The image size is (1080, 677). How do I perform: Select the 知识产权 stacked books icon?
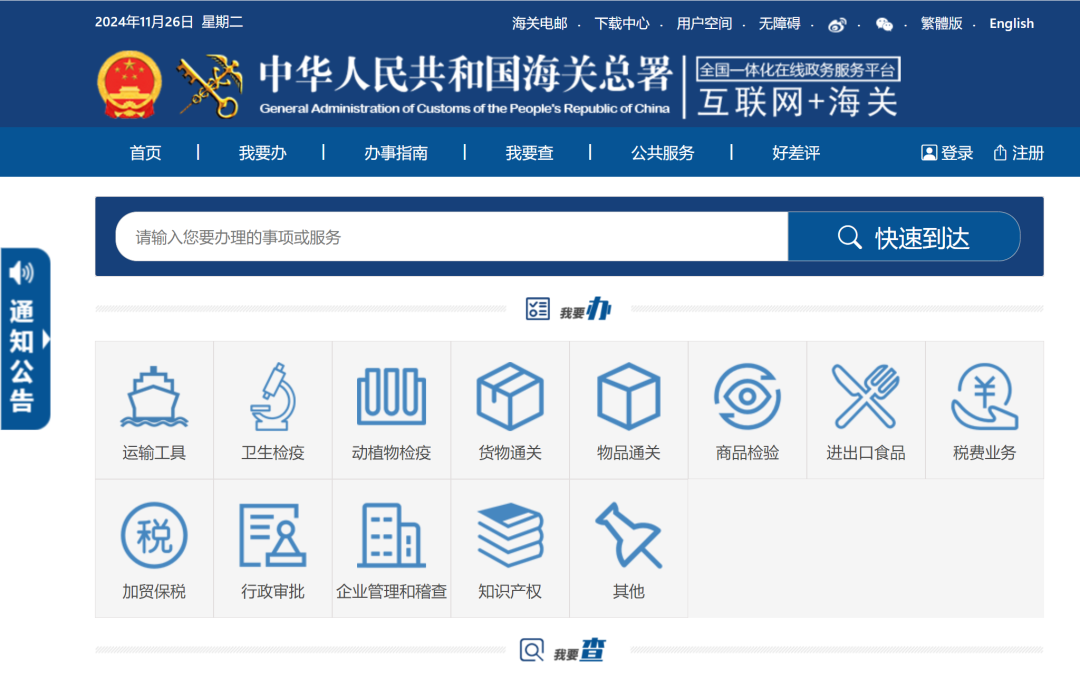tap(510, 535)
